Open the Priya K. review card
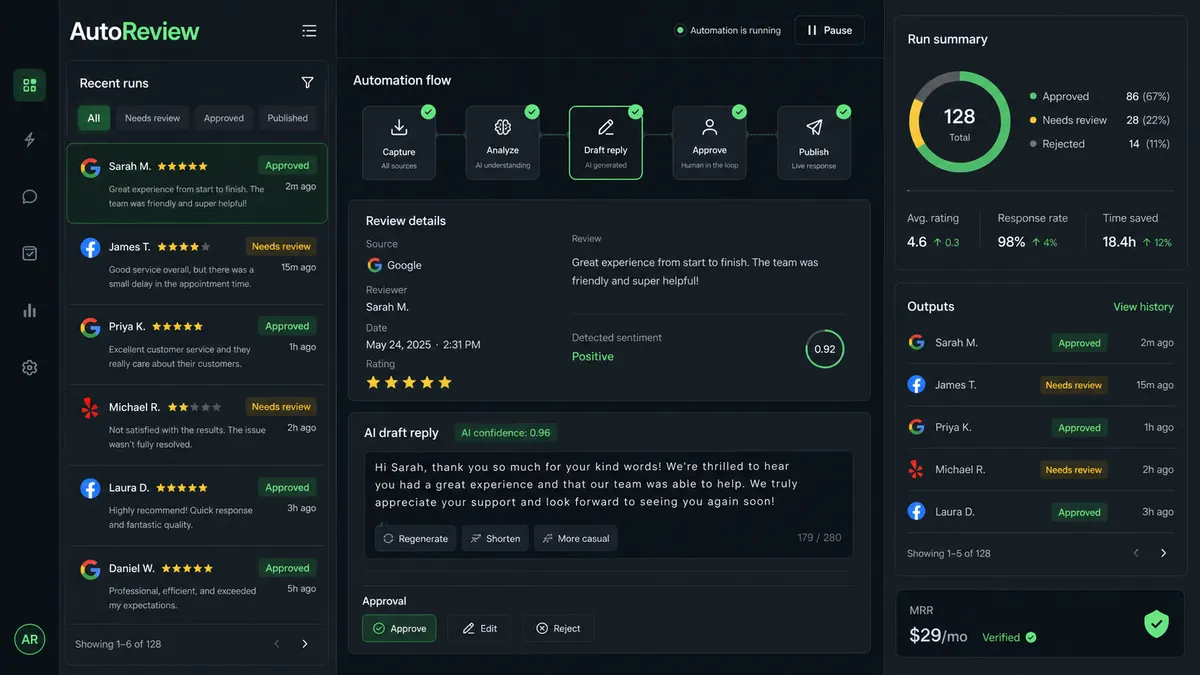 pyautogui.click(x=197, y=345)
